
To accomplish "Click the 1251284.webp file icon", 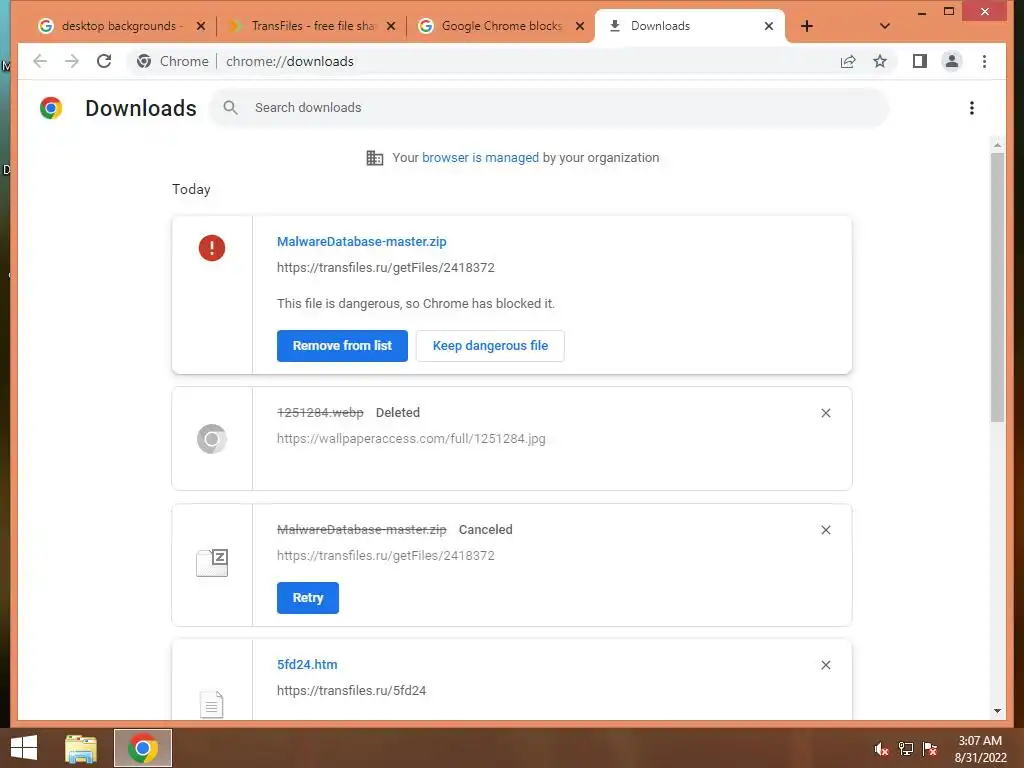I will pyautogui.click(x=212, y=439).
